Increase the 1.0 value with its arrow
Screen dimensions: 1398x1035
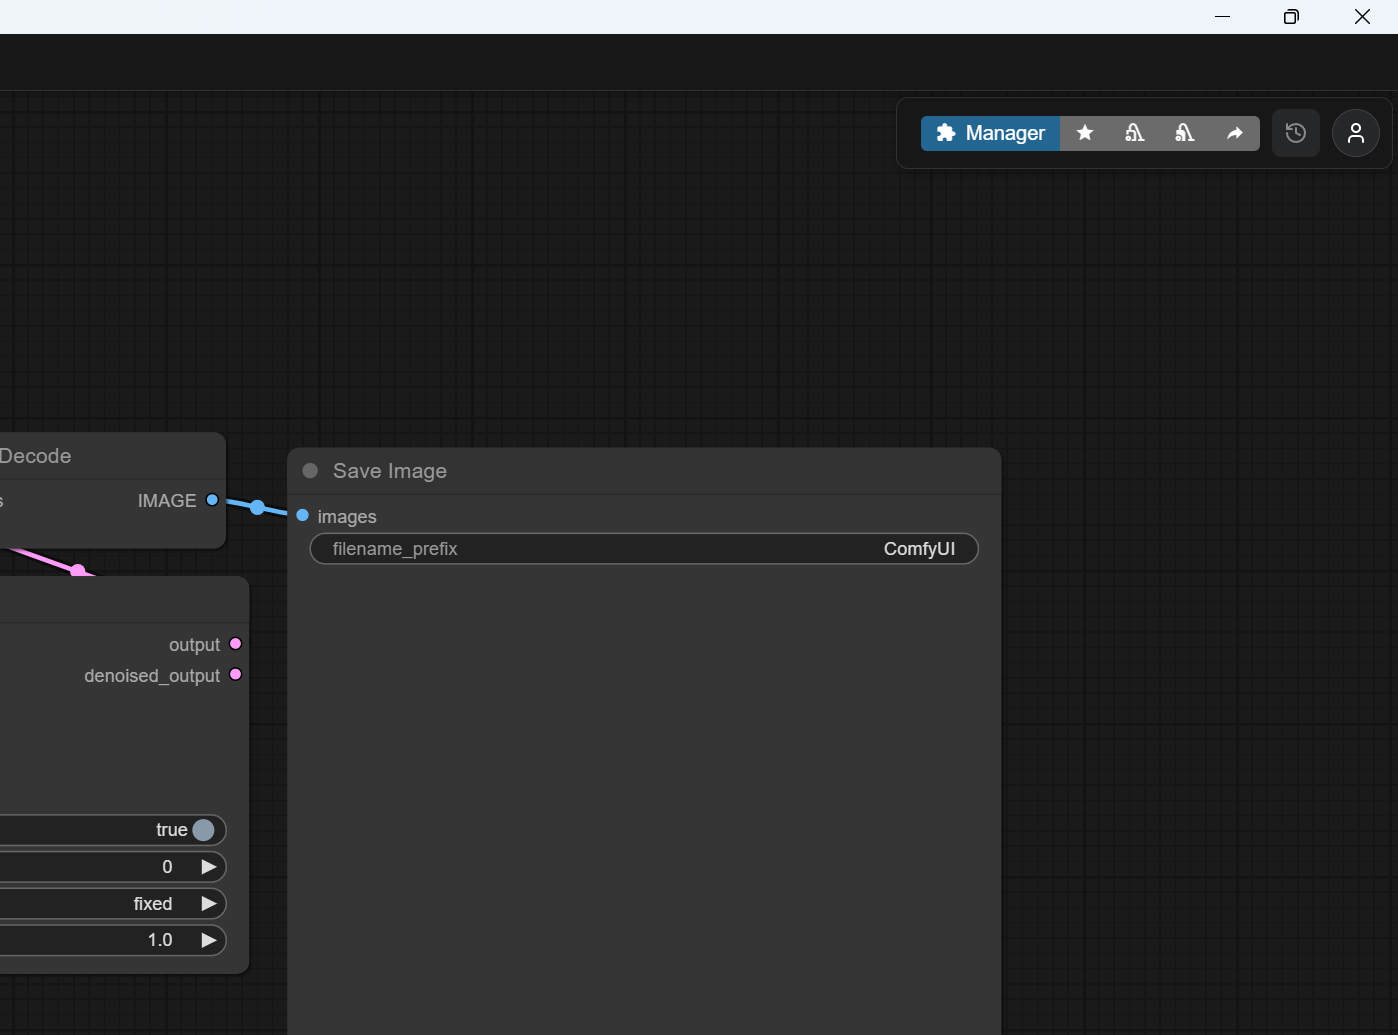click(x=209, y=940)
